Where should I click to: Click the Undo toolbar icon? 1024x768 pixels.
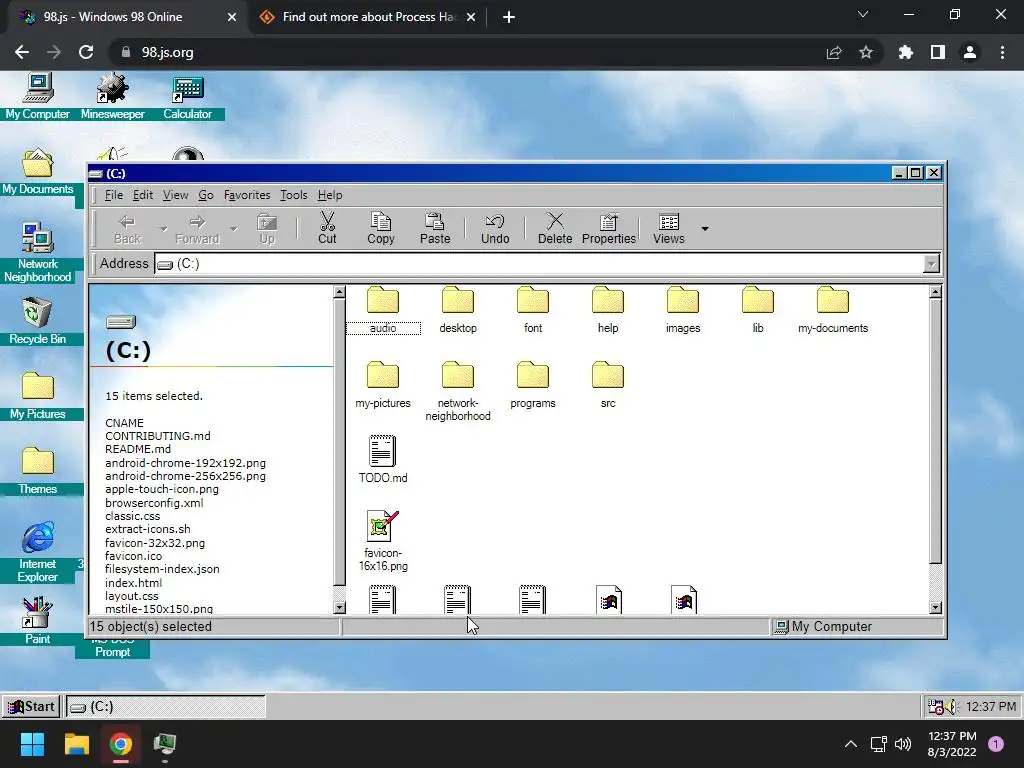[x=495, y=228]
